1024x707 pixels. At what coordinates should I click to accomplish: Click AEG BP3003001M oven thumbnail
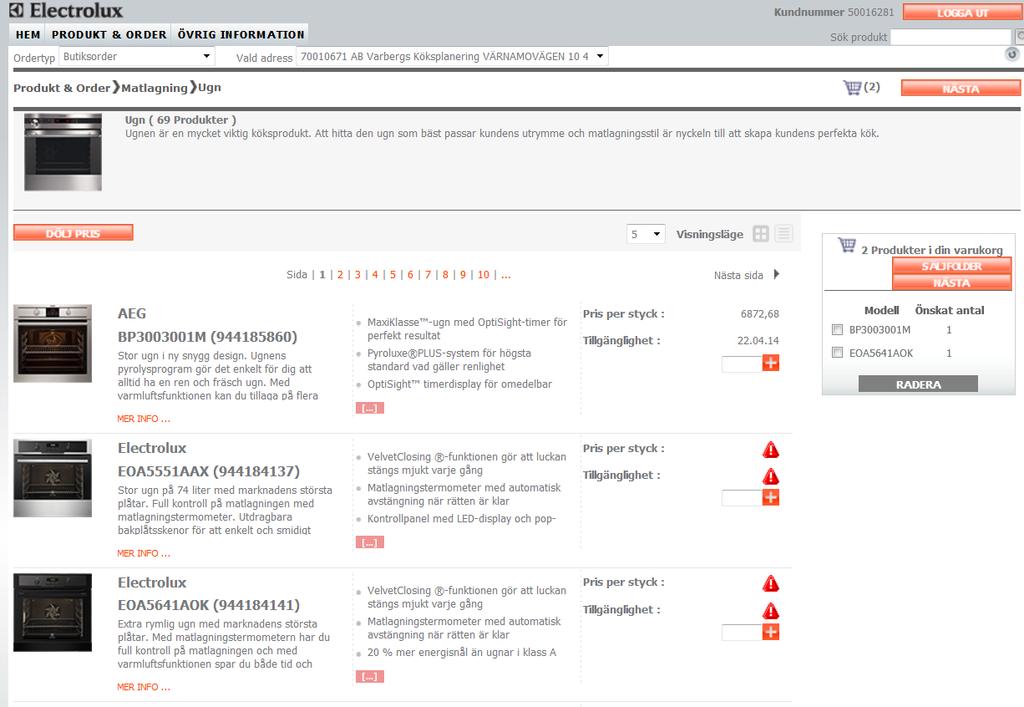[52, 343]
